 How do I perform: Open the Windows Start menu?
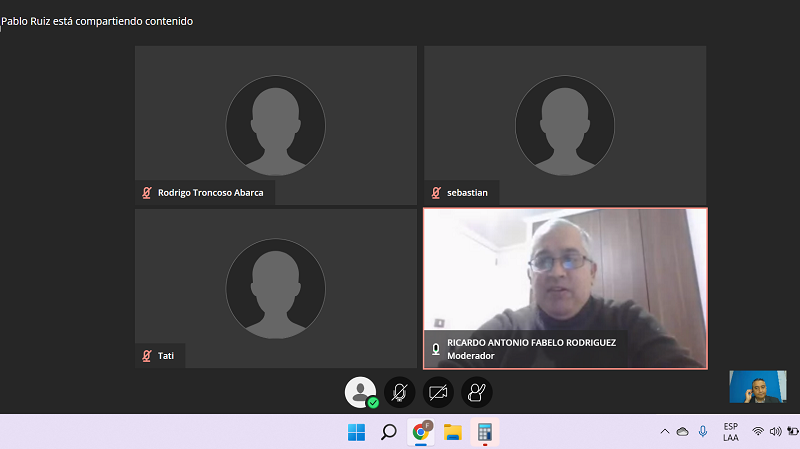pyautogui.click(x=357, y=432)
